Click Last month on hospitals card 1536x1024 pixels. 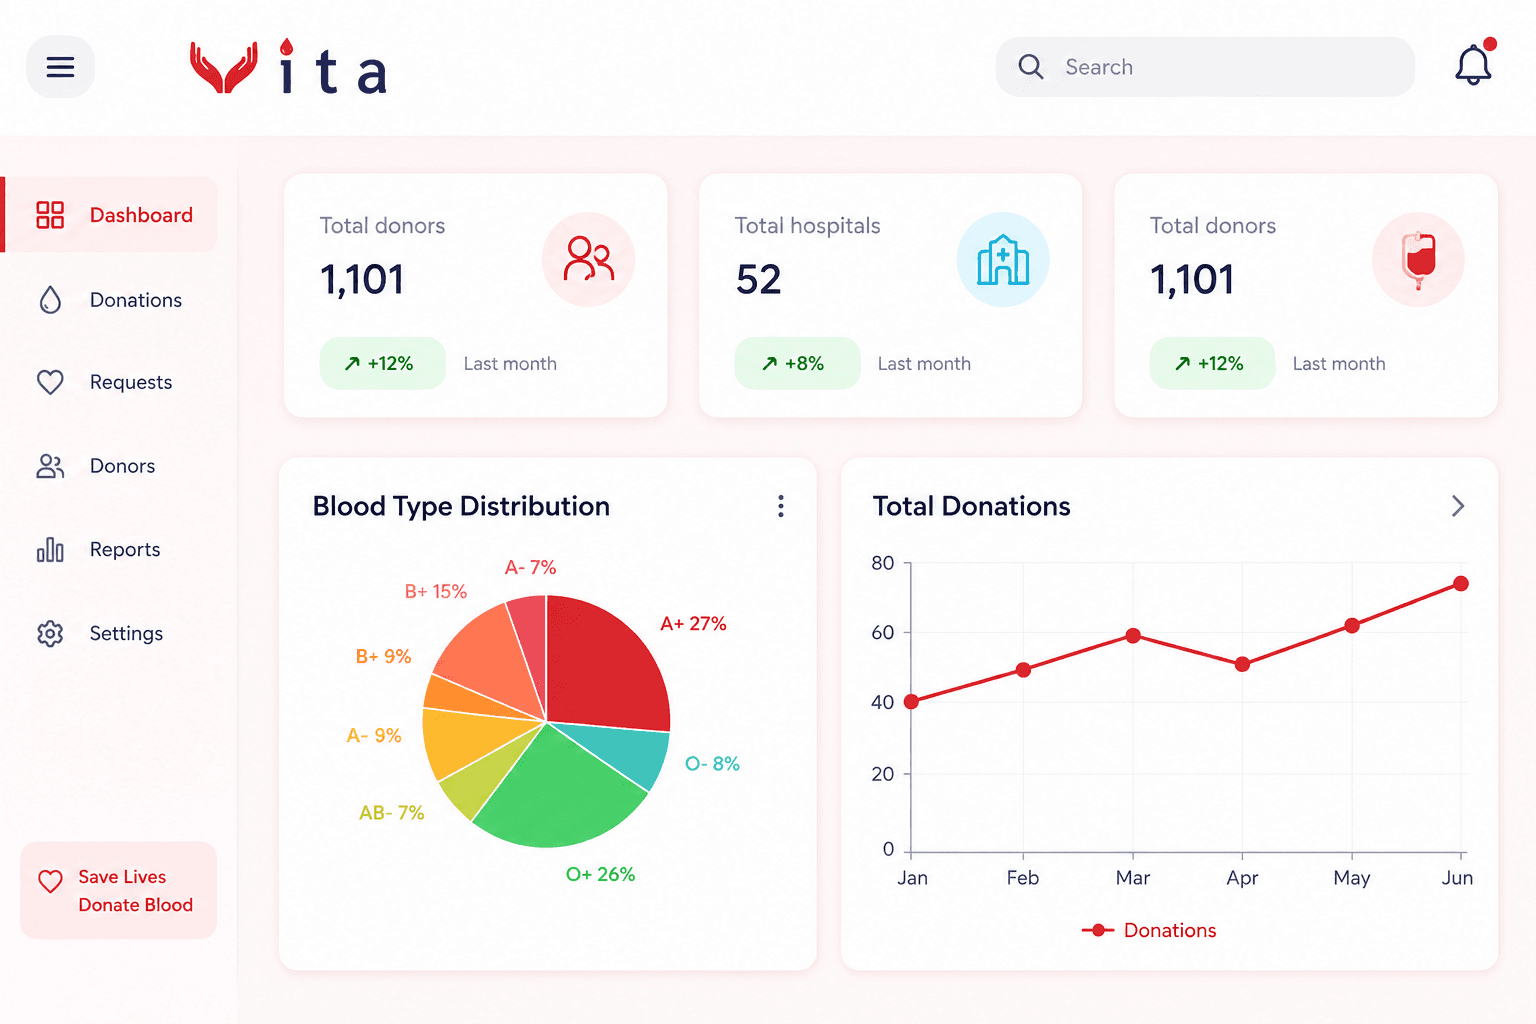924,364
